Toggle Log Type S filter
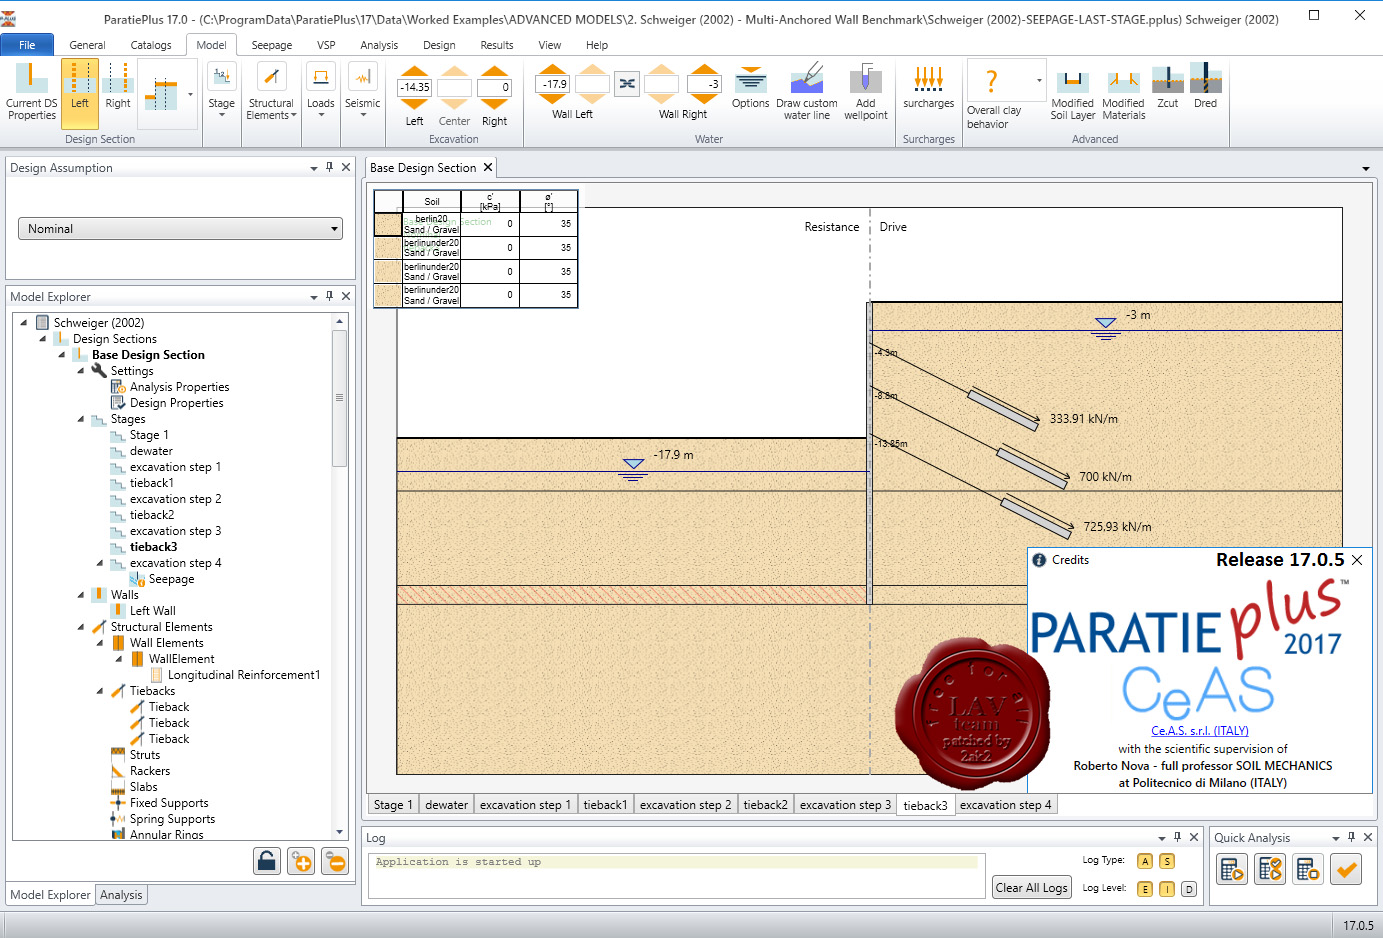This screenshot has height=938, width=1383. 1167,861
